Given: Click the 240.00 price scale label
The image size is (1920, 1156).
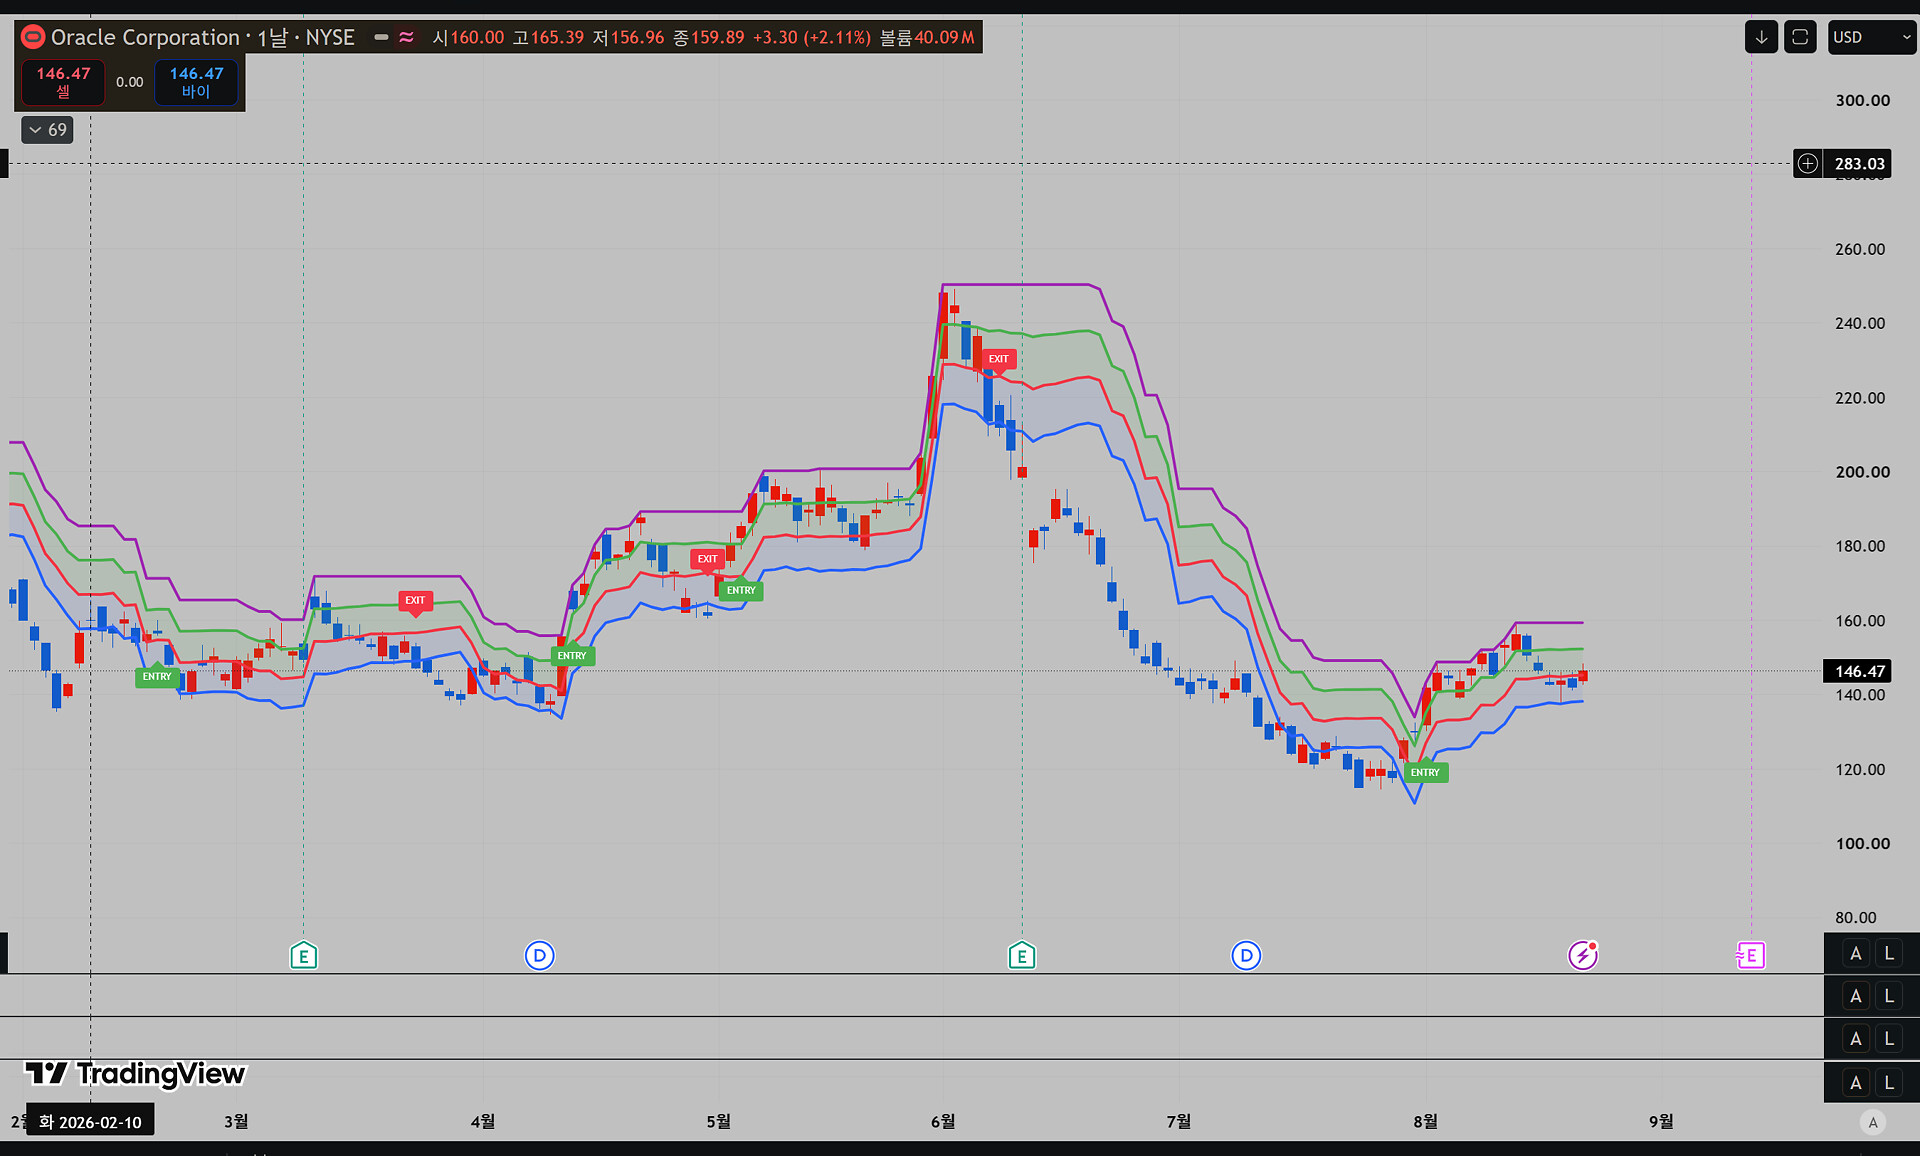Looking at the screenshot, I should (1860, 323).
